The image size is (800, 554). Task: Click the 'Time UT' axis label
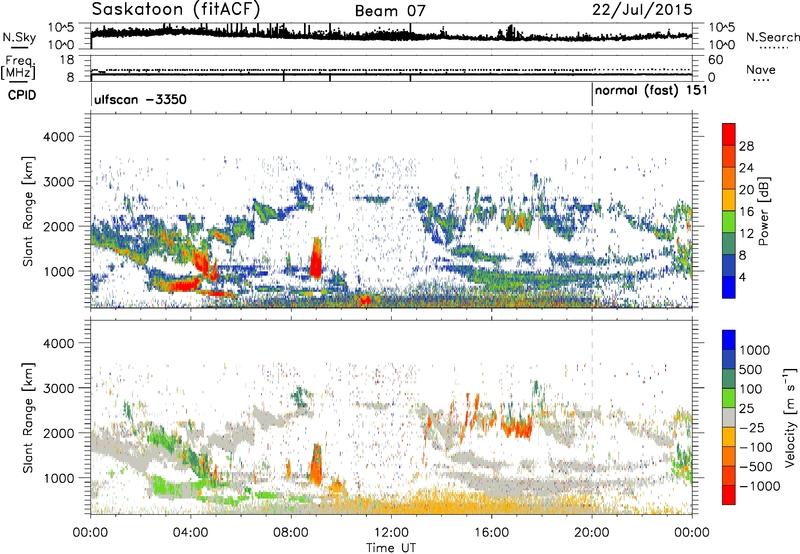coord(391,548)
